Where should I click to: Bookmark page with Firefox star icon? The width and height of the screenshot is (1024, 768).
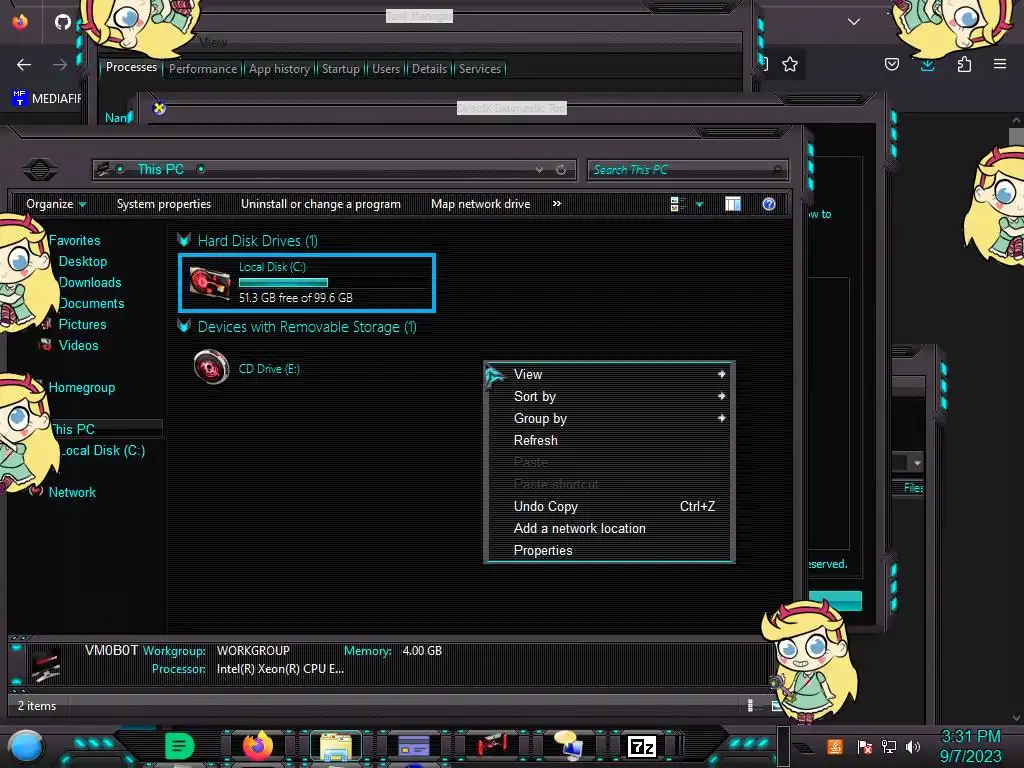(790, 64)
